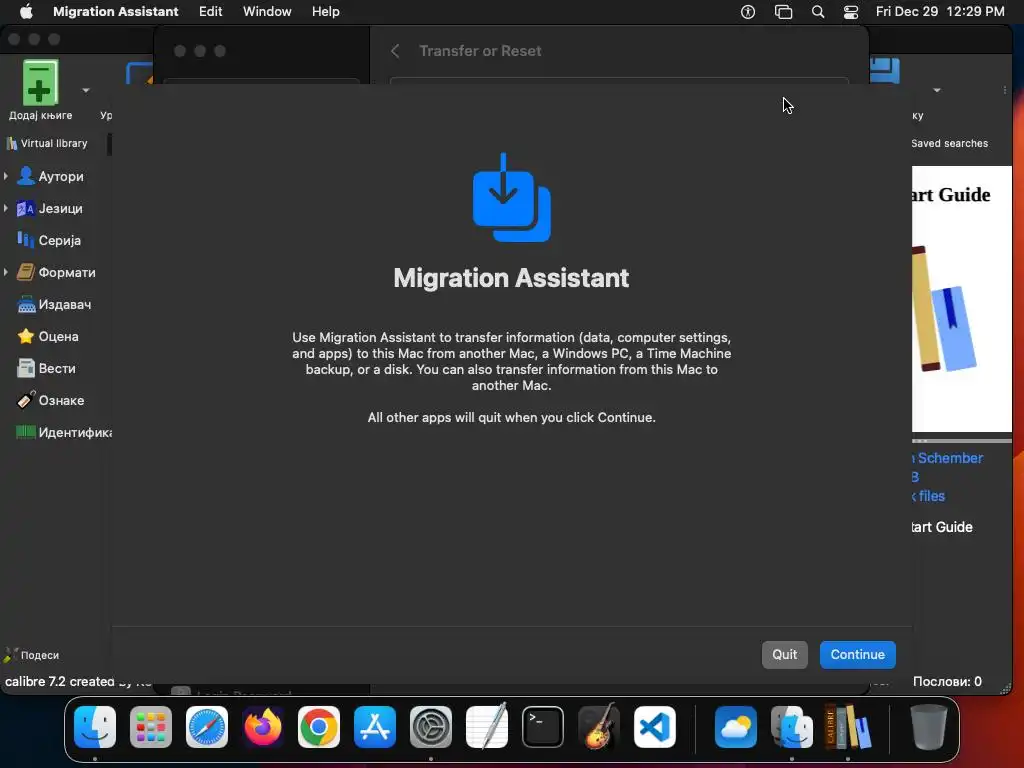Select the Вести news icon in calibre
Viewport: 1024px width, 768px height.
click(x=25, y=368)
